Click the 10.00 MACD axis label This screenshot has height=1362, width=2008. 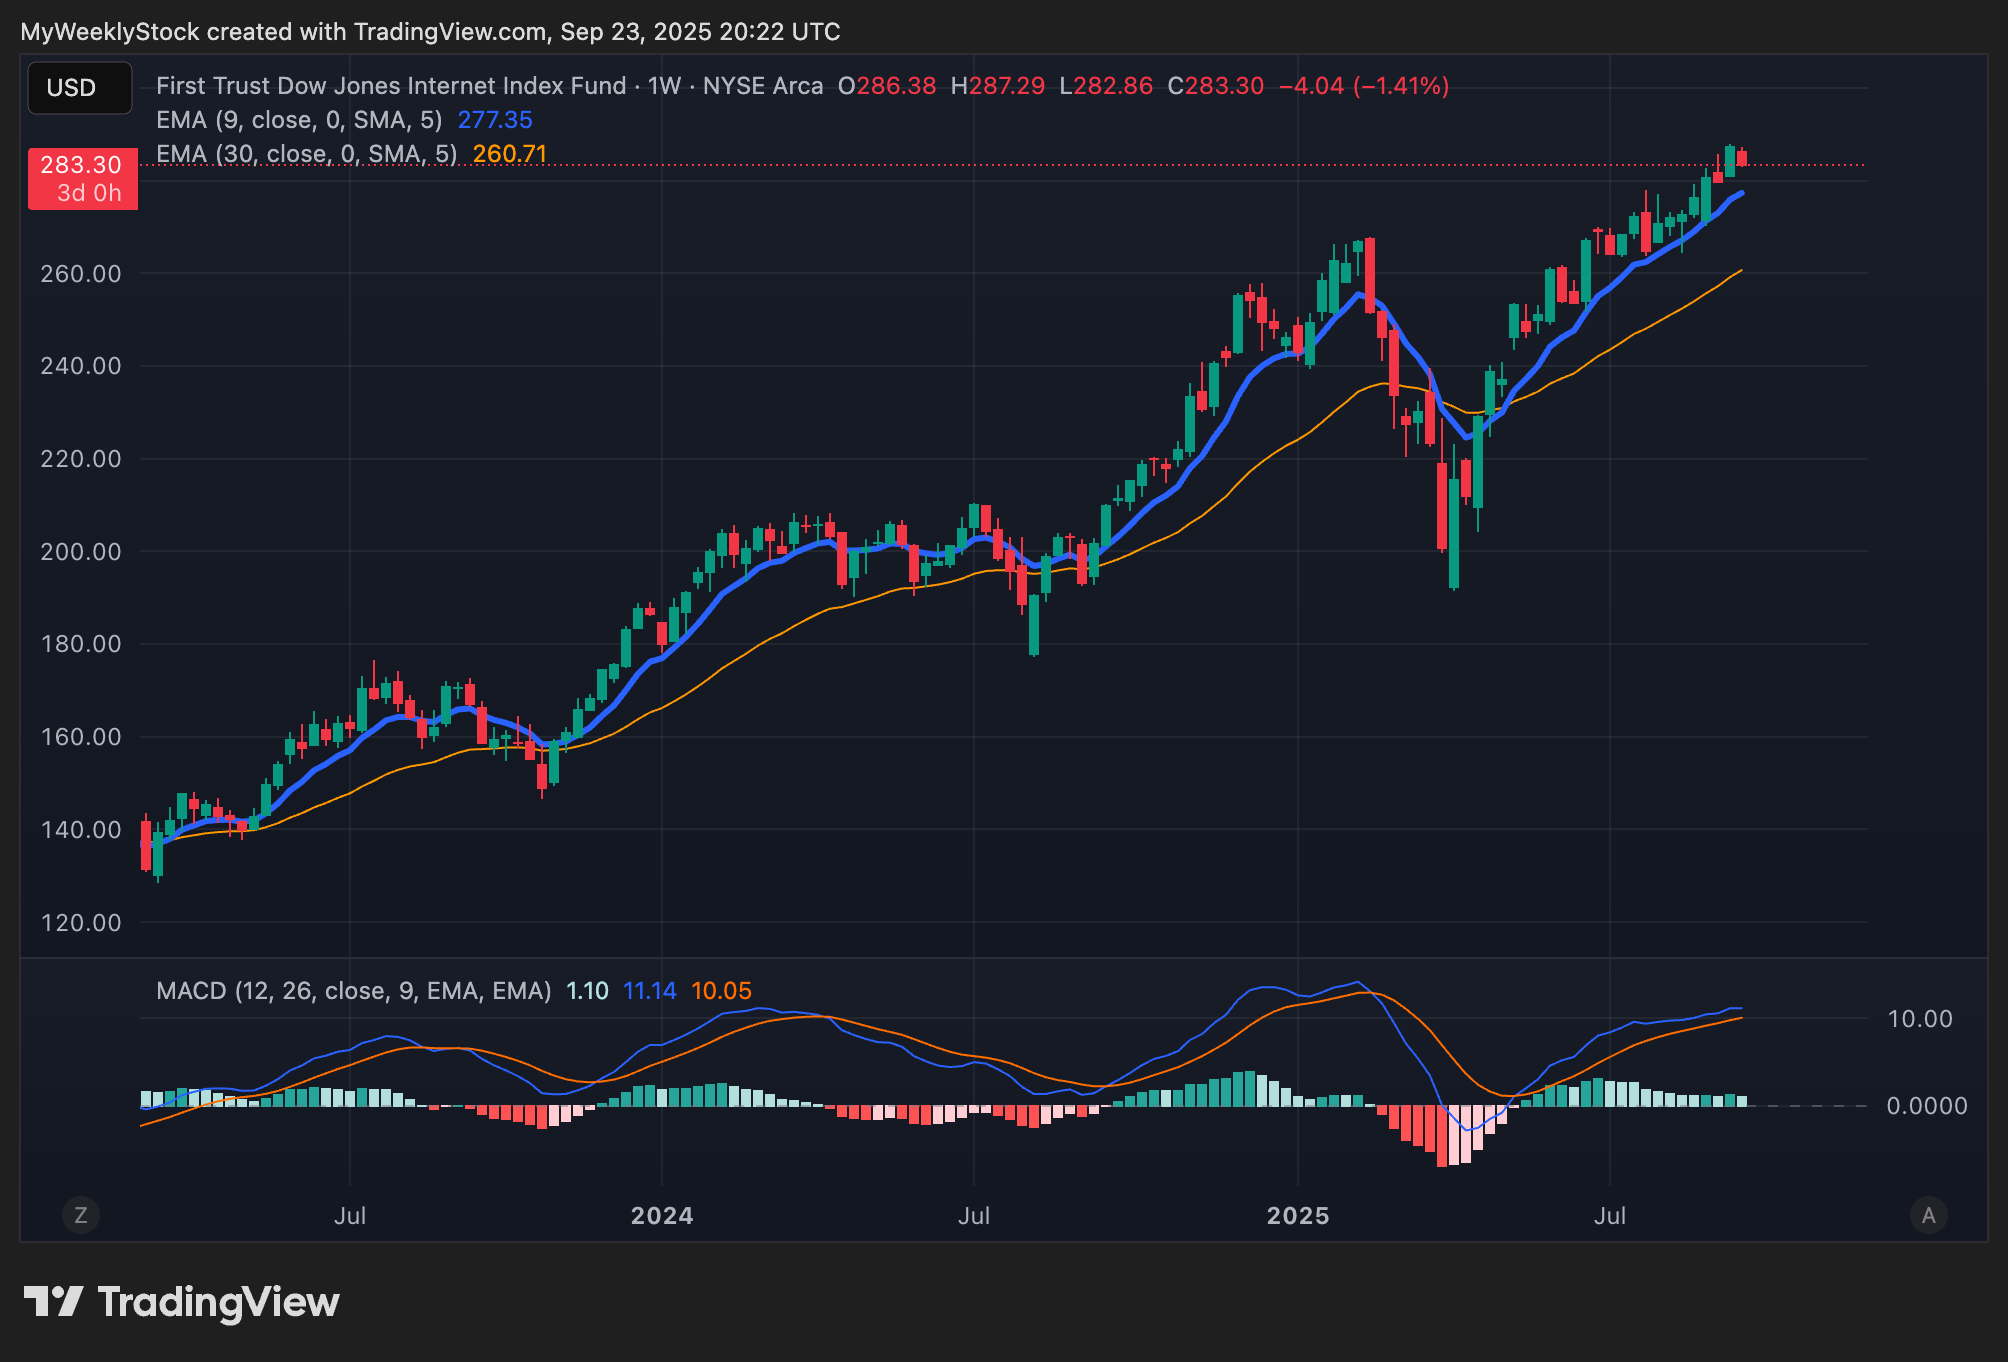tap(1919, 1019)
